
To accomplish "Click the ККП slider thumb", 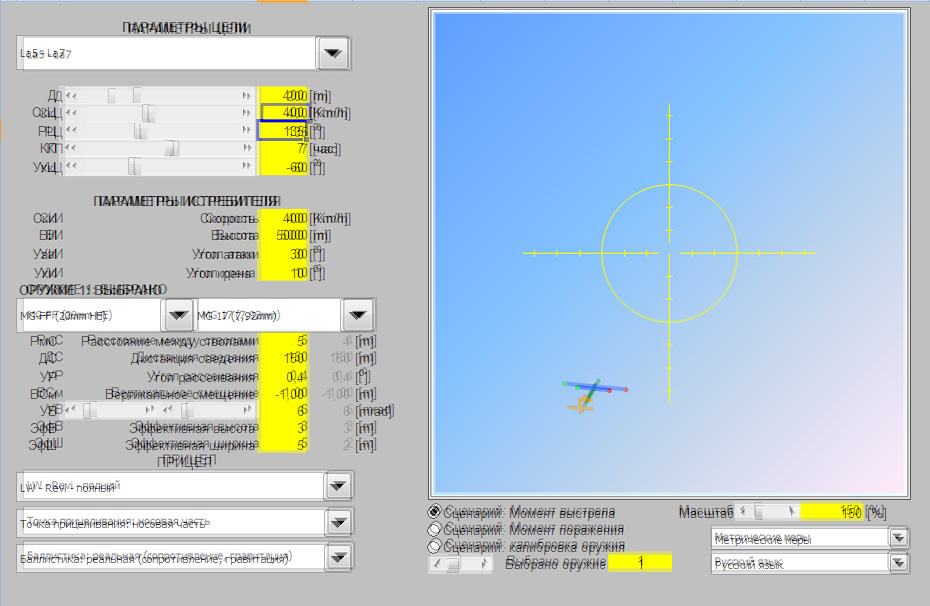I will click(x=171, y=148).
